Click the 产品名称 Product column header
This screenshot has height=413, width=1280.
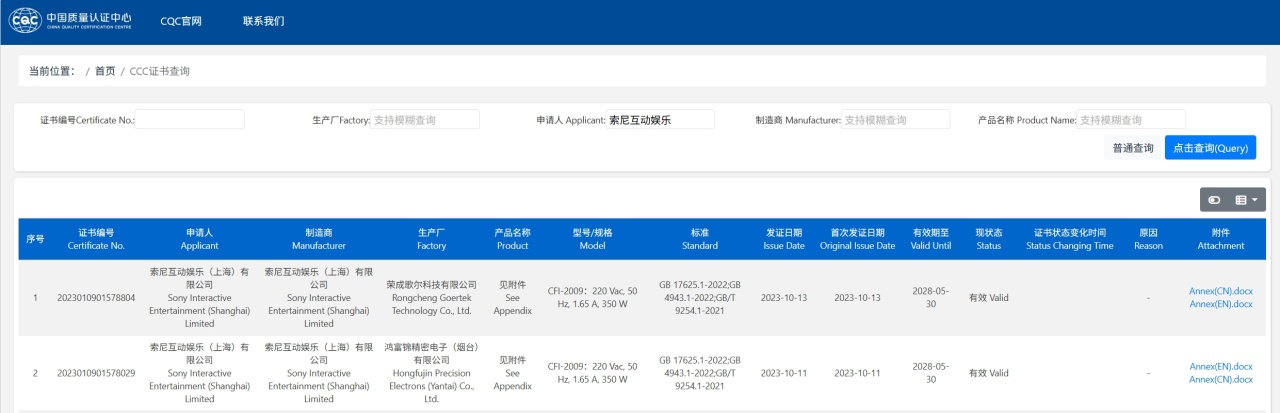click(x=512, y=239)
